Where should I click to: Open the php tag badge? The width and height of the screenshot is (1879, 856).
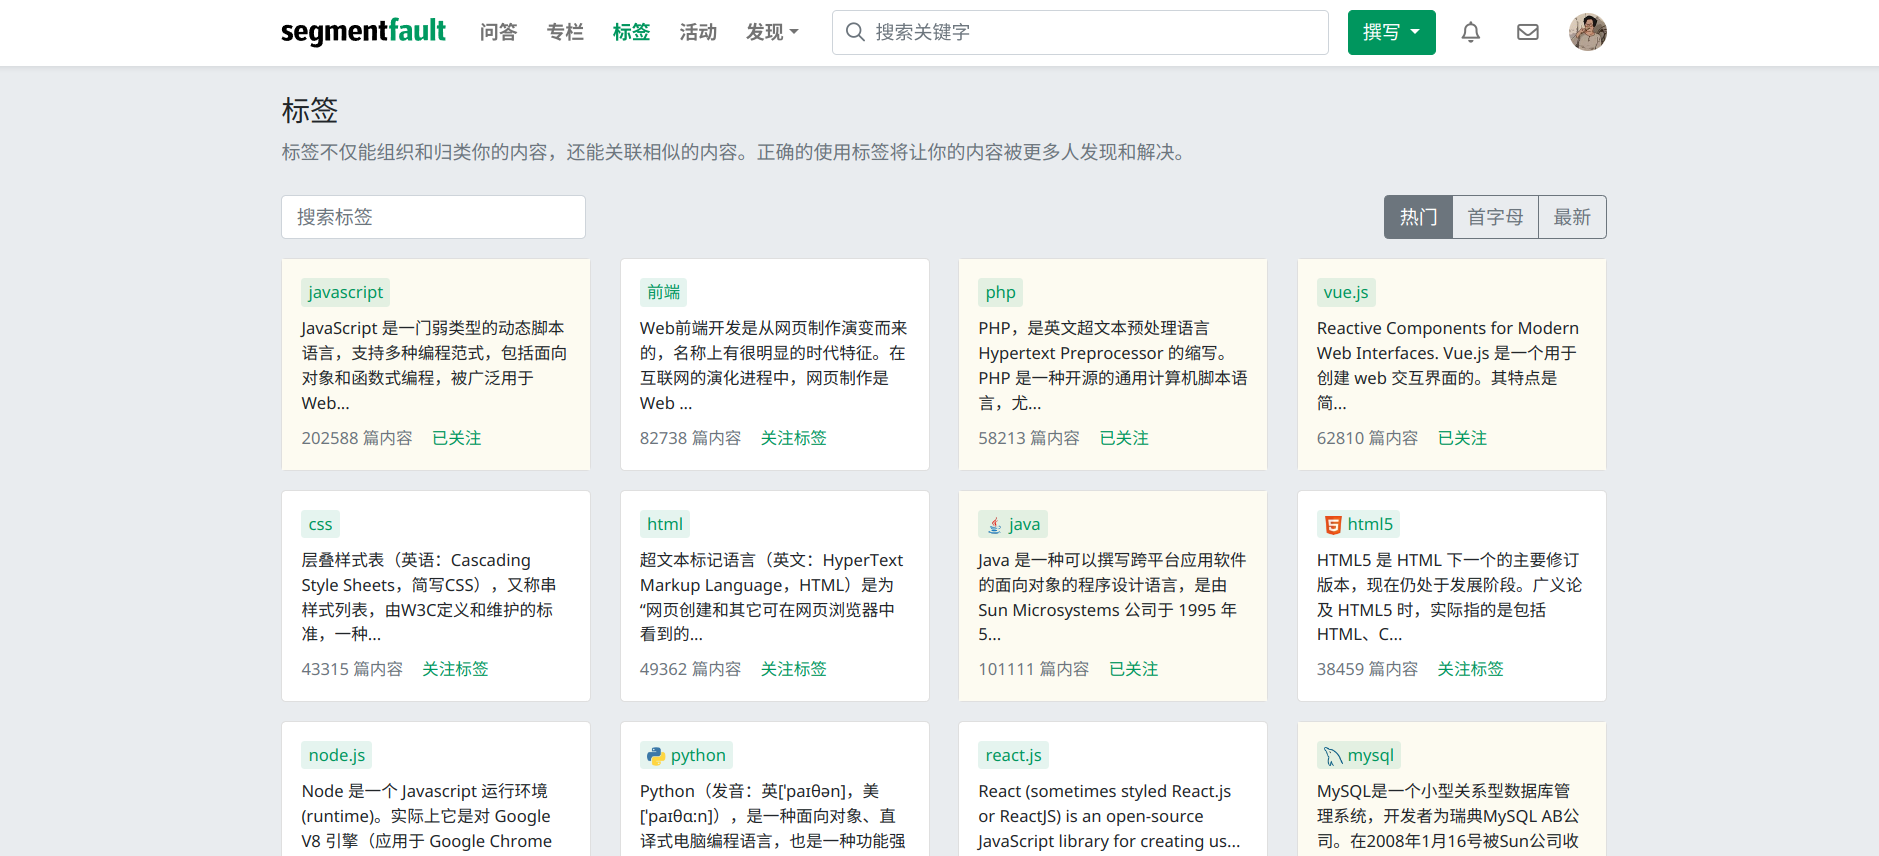1000,292
